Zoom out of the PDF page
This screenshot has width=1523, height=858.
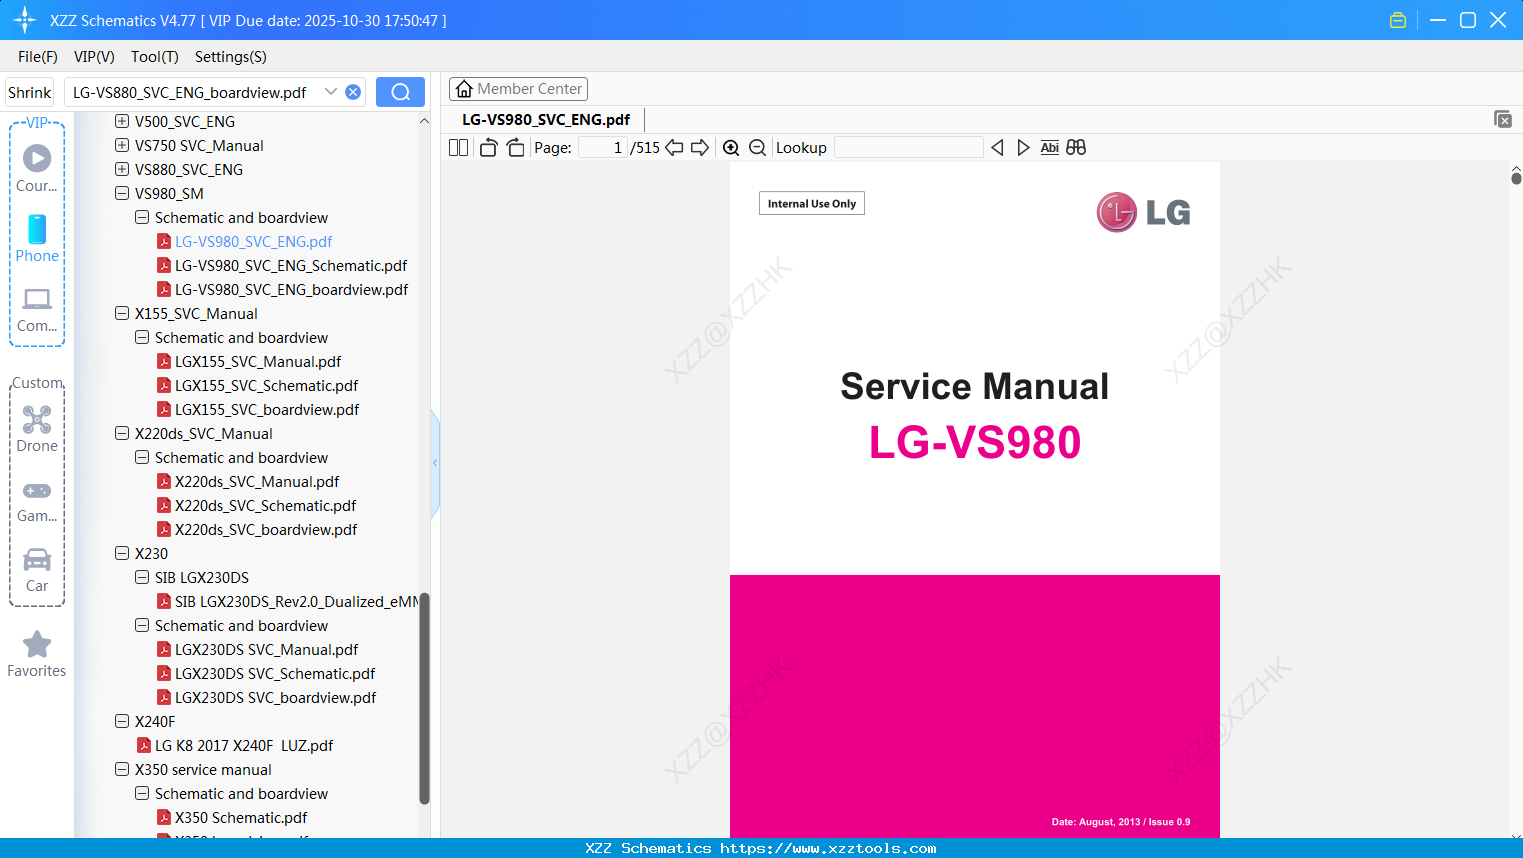757,147
